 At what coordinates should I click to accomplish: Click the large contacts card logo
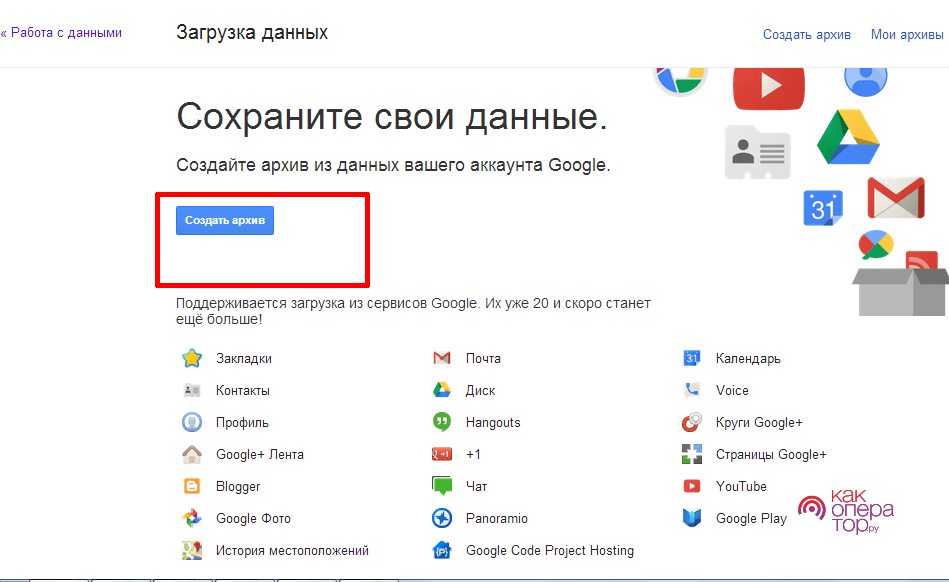pos(758,152)
